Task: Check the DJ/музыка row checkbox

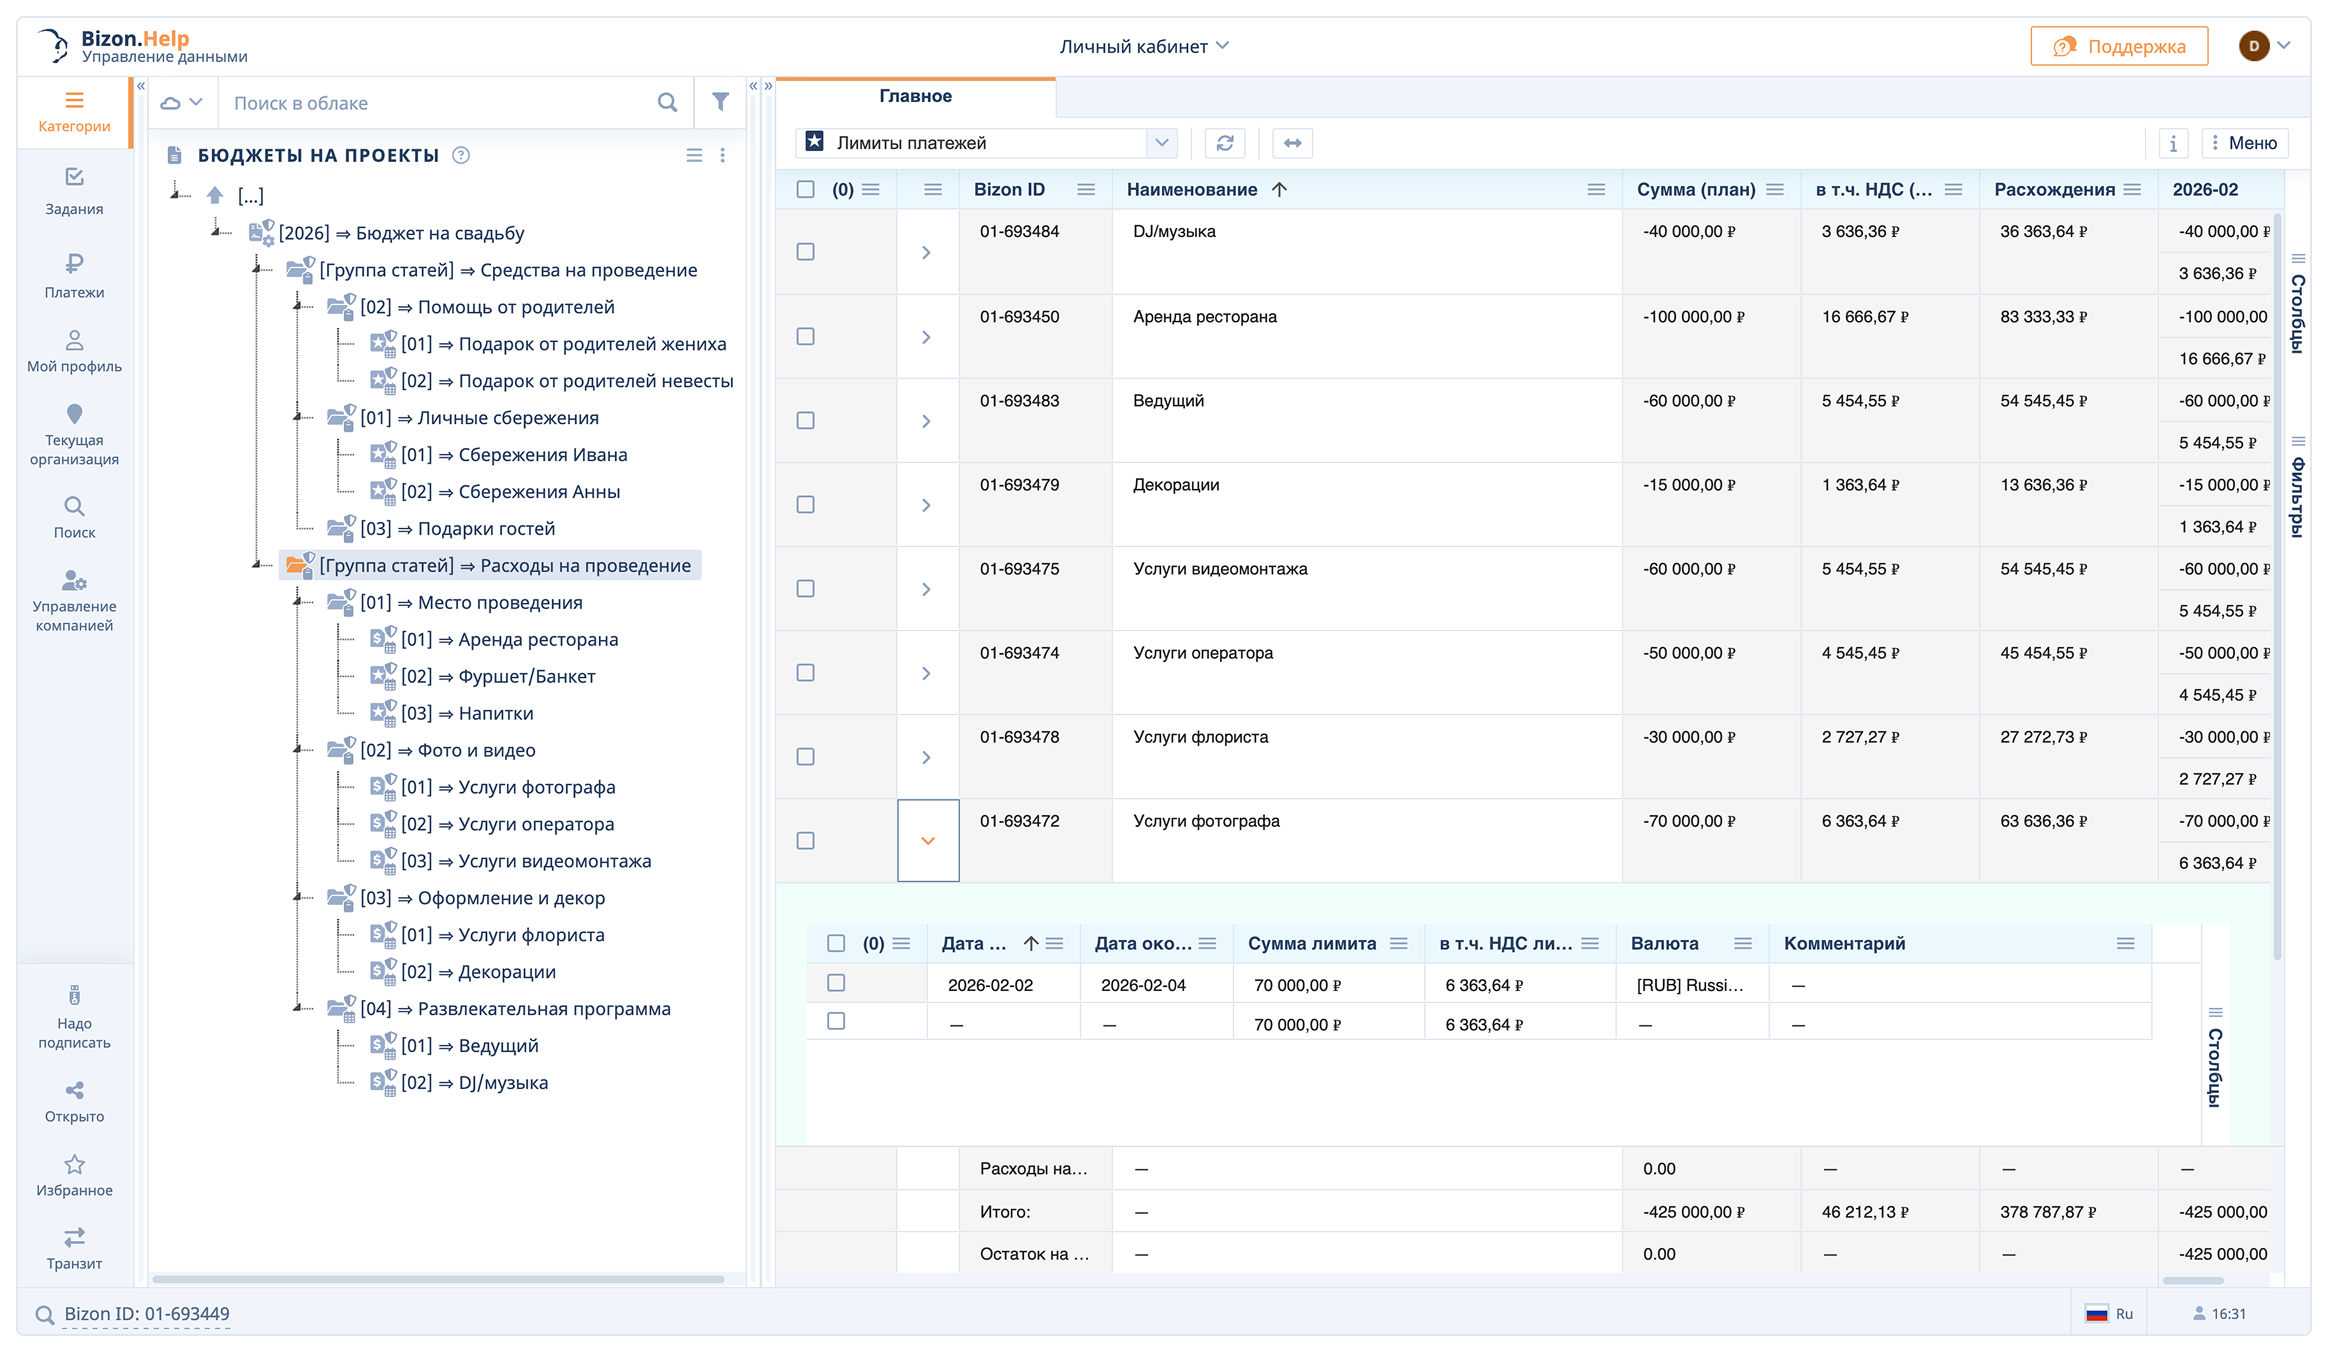Action: (805, 252)
